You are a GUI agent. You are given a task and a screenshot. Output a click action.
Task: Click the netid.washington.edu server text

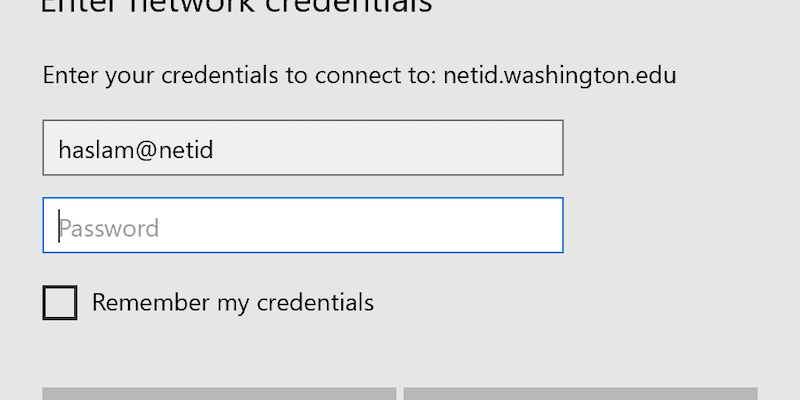tap(560, 76)
